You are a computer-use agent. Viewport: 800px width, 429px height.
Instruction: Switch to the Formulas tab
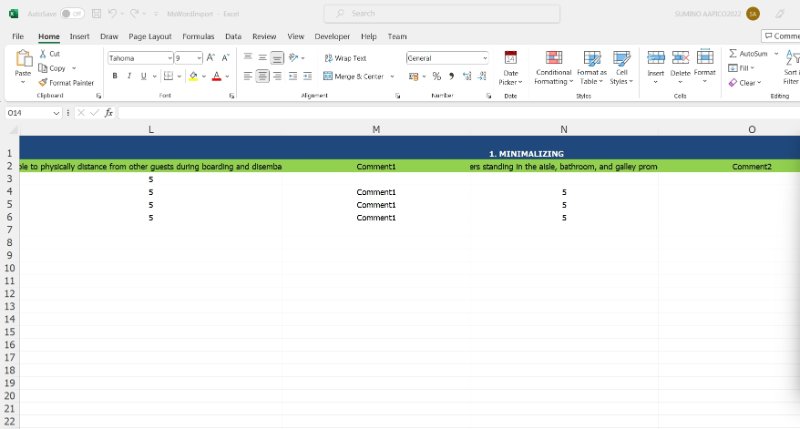(x=198, y=36)
